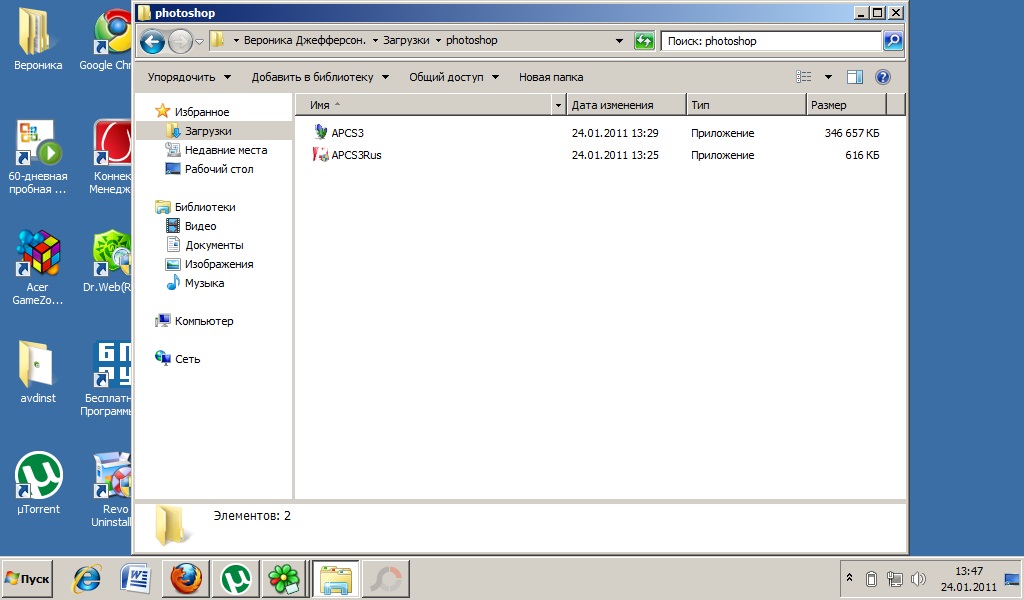
Task: Go back with the Explorer Back arrow
Action: (x=152, y=42)
